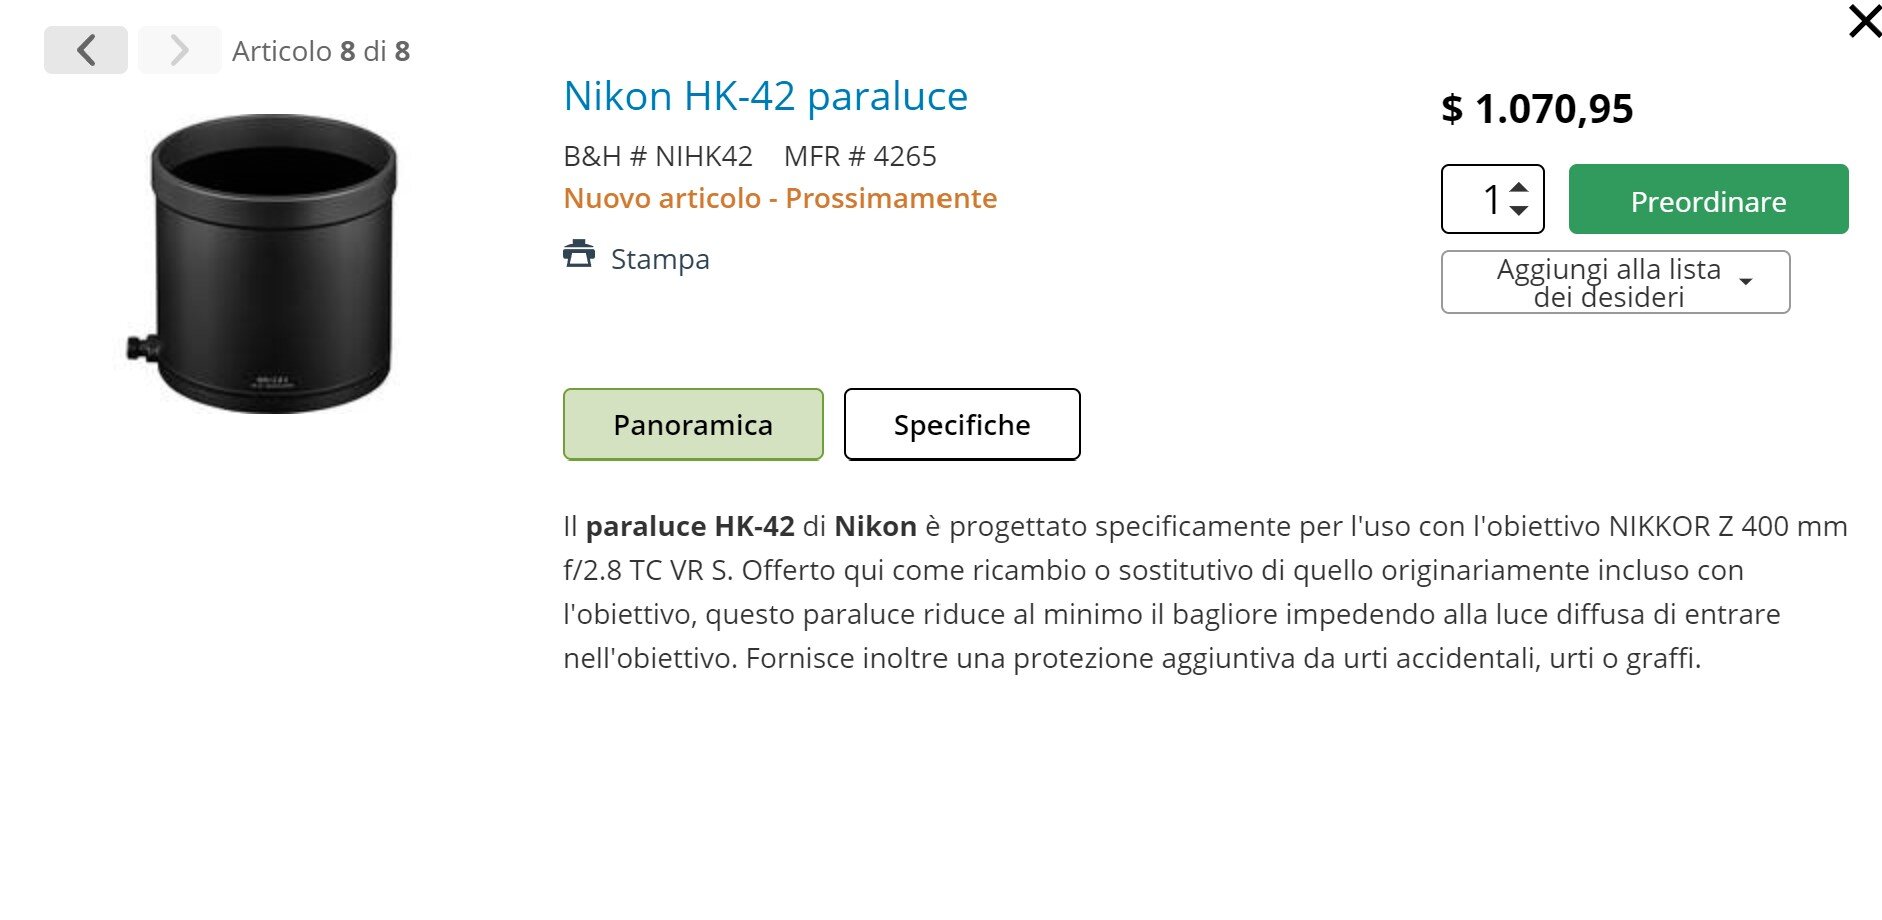The image size is (1882, 920).
Task: Click the green Preordinare button
Action: coord(1708,199)
